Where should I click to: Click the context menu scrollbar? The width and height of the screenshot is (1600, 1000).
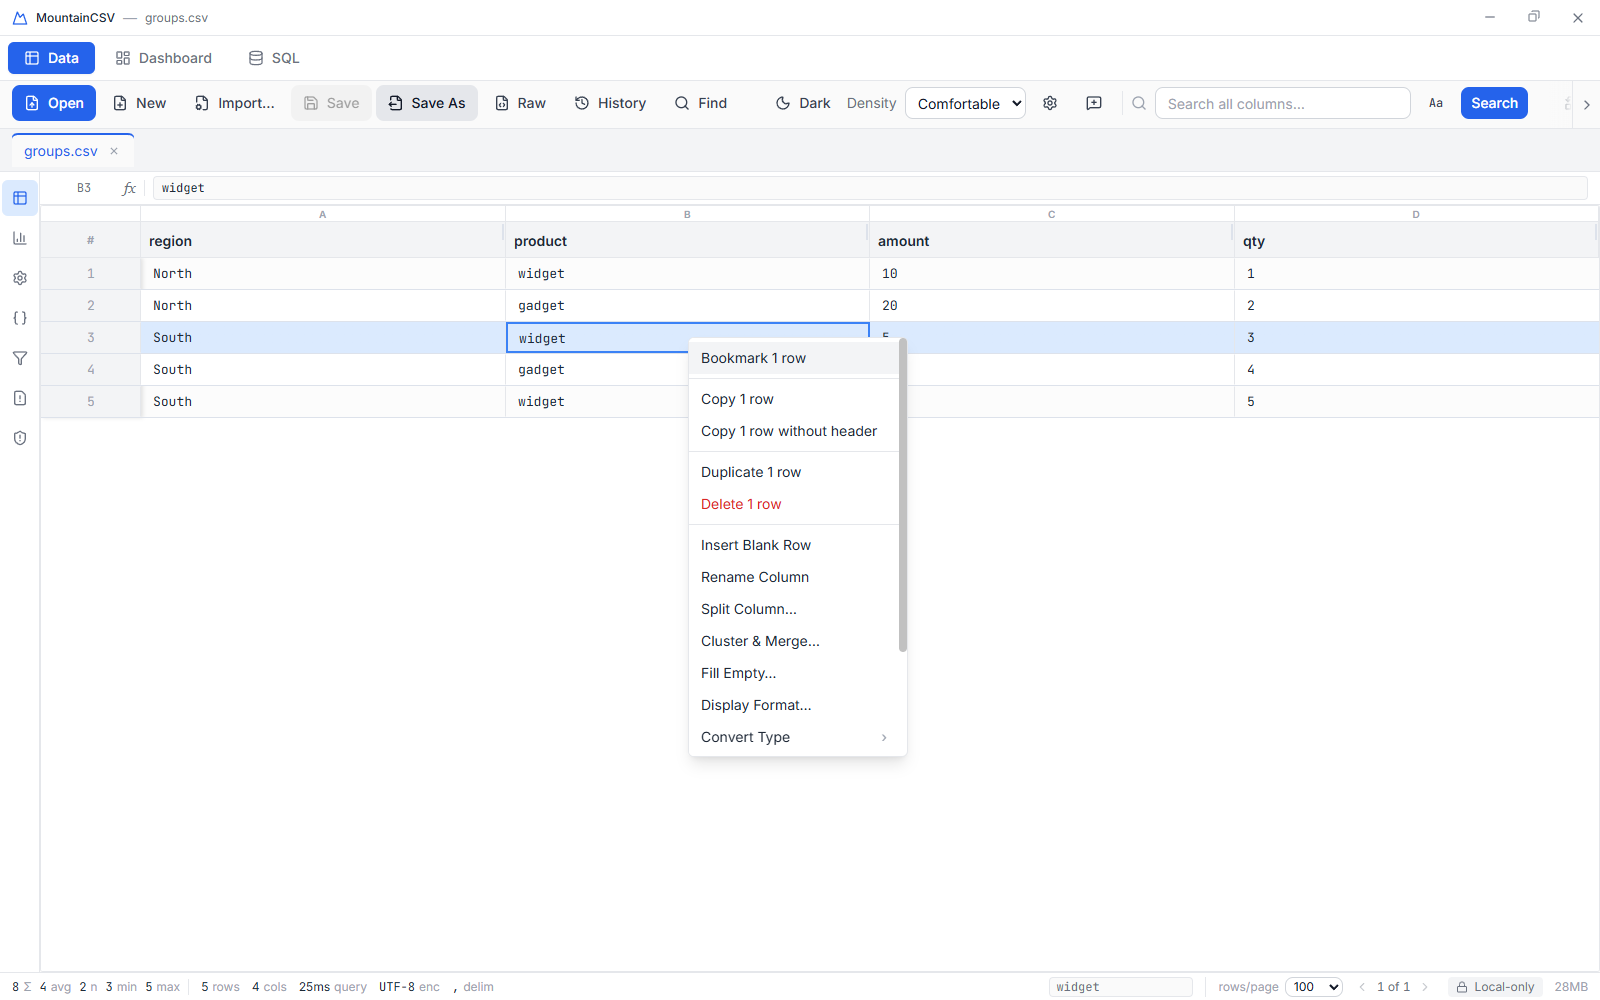[x=903, y=495]
